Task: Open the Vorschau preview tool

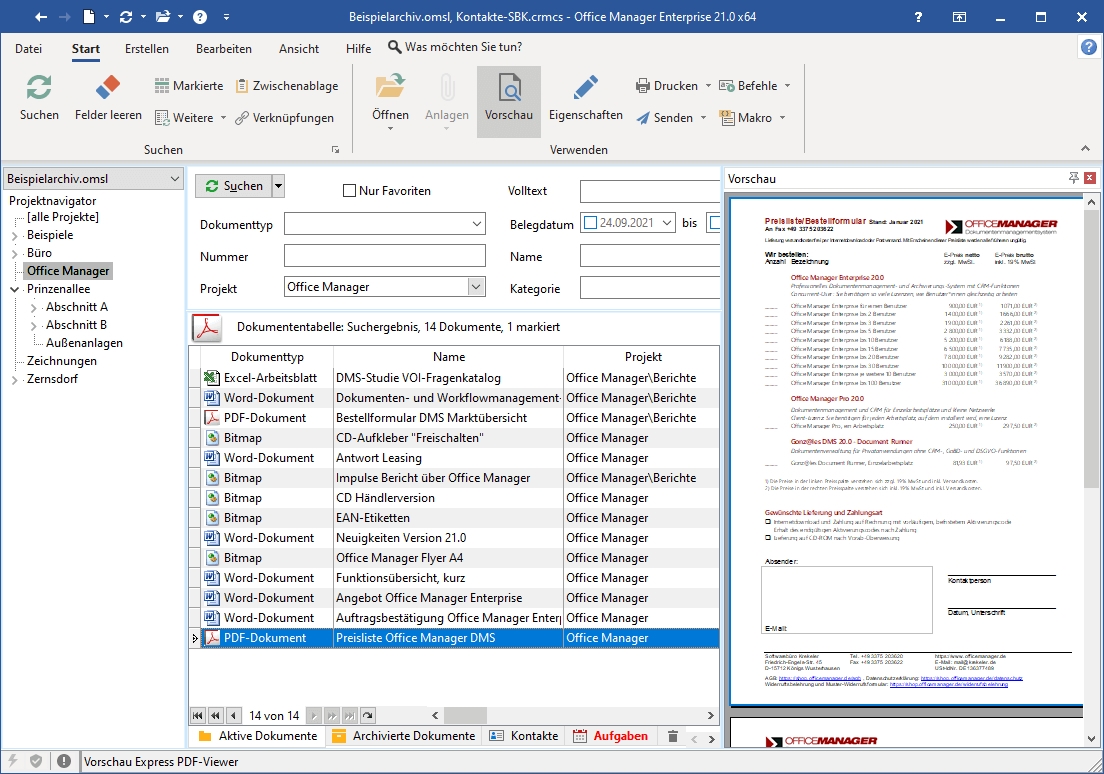Action: click(x=508, y=90)
